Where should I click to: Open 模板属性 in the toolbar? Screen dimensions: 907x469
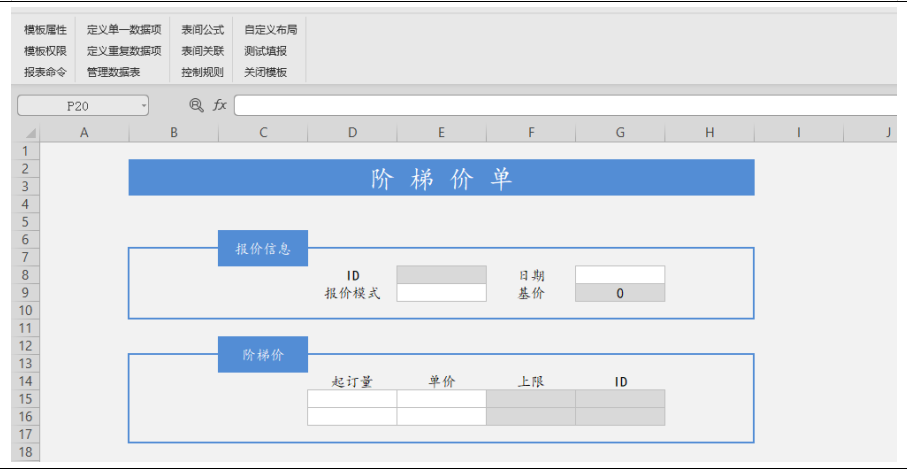tap(45, 30)
